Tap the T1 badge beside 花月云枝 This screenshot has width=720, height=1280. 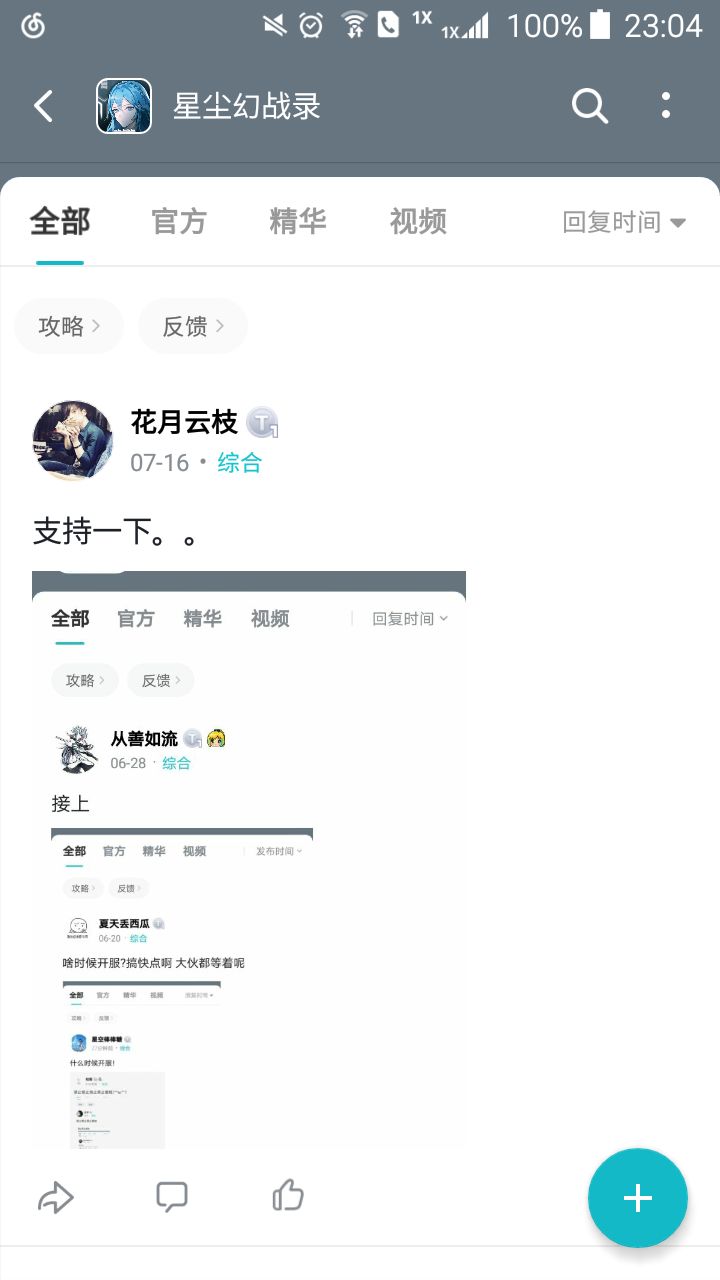coord(262,423)
